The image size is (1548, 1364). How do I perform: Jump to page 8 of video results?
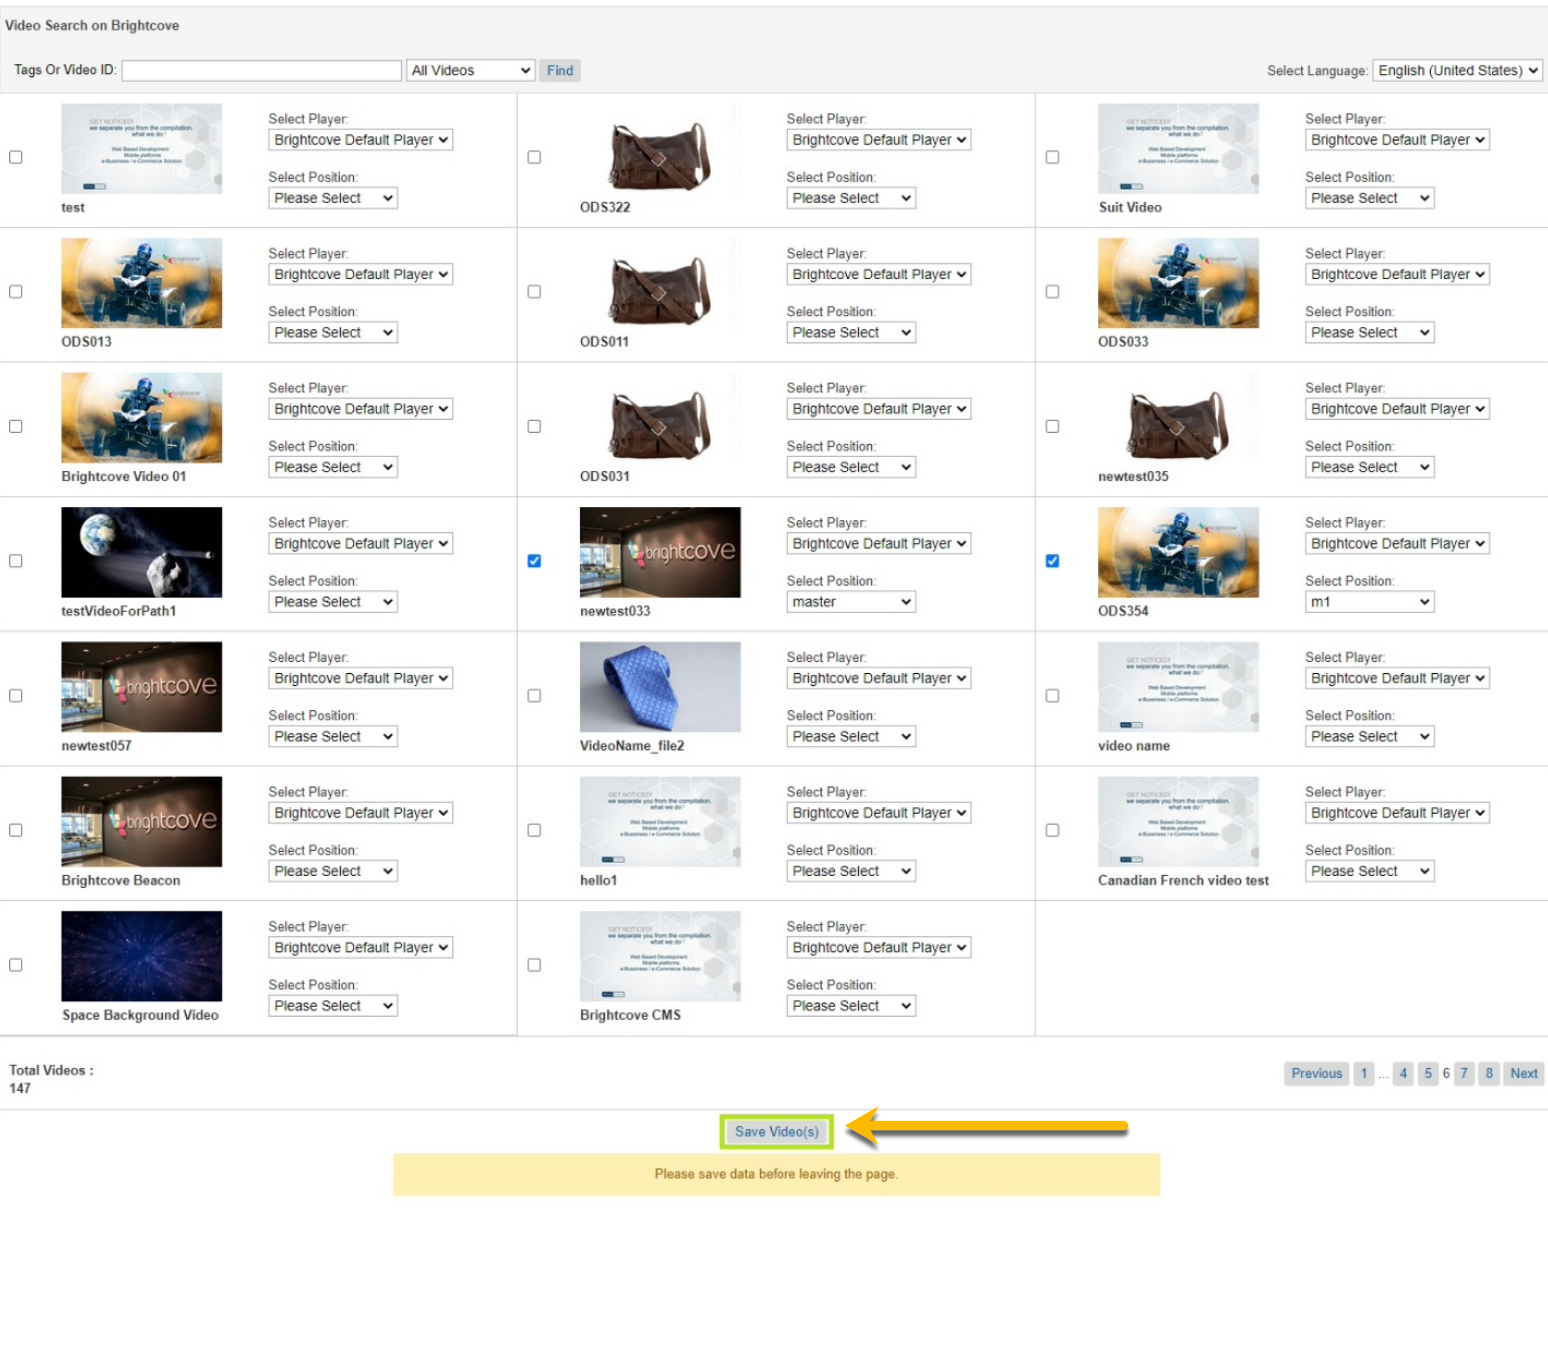tap(1488, 1073)
